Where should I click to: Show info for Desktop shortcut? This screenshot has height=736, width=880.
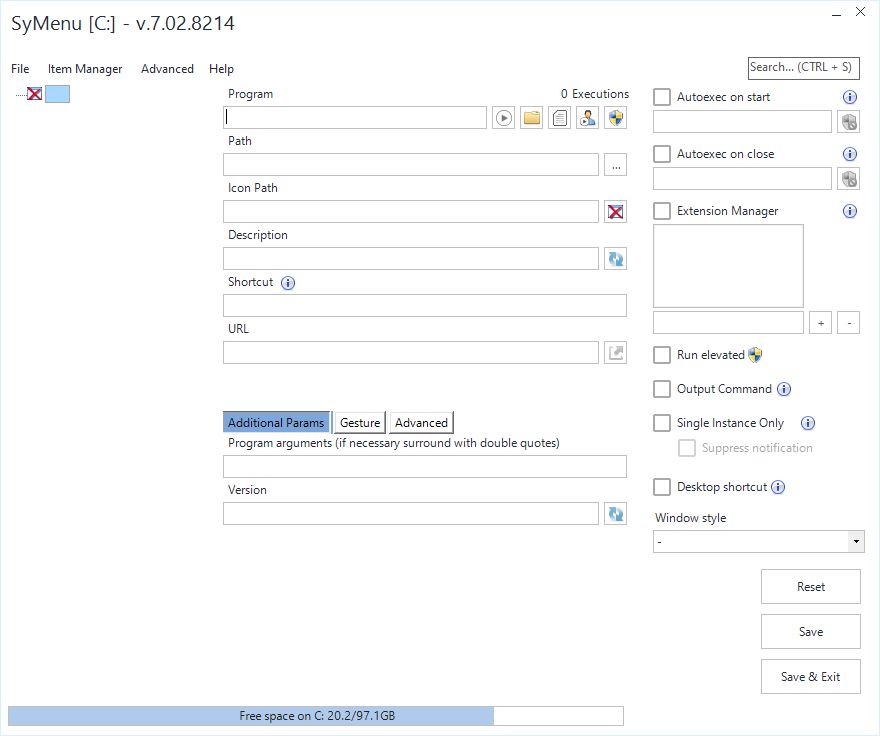click(x=778, y=487)
